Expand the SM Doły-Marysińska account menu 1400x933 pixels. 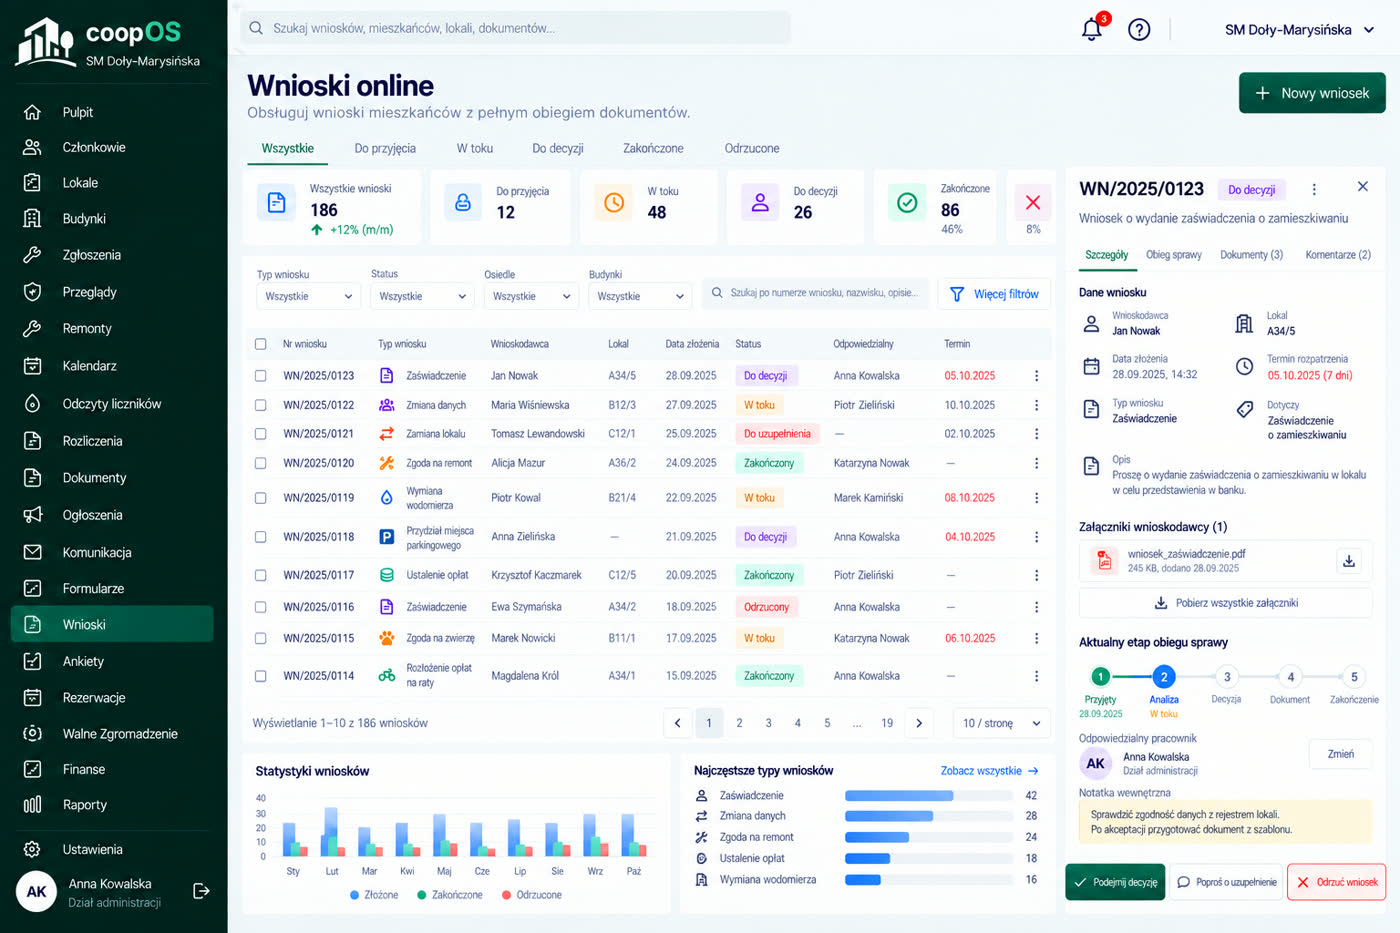(1299, 30)
